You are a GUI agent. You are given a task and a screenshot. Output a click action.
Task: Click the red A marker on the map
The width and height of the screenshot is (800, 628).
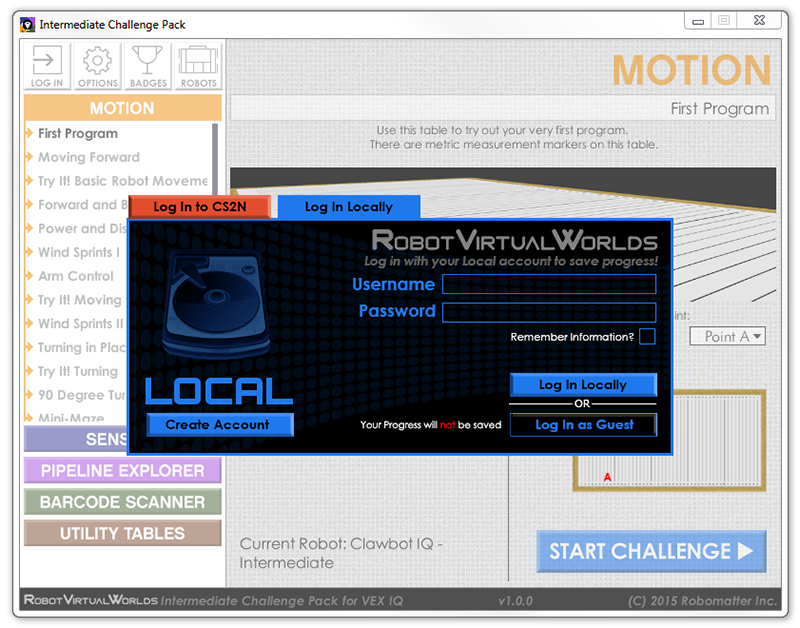pyautogui.click(x=607, y=477)
